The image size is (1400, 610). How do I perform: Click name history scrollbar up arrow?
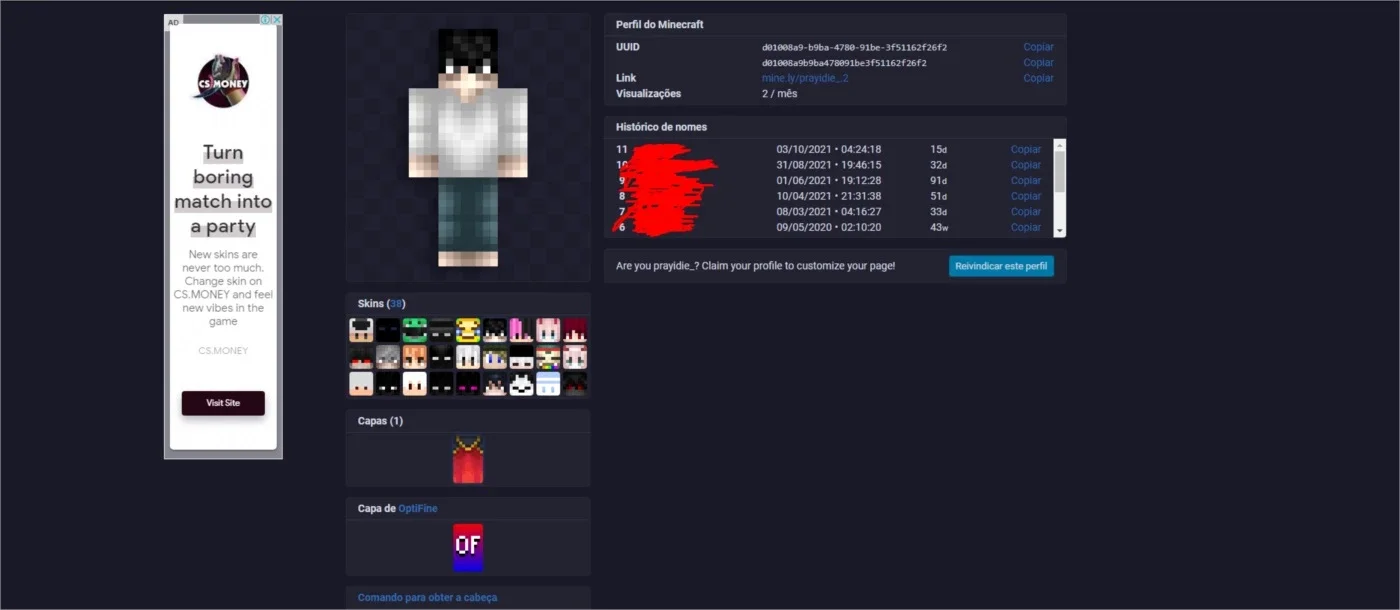pos(1060,145)
